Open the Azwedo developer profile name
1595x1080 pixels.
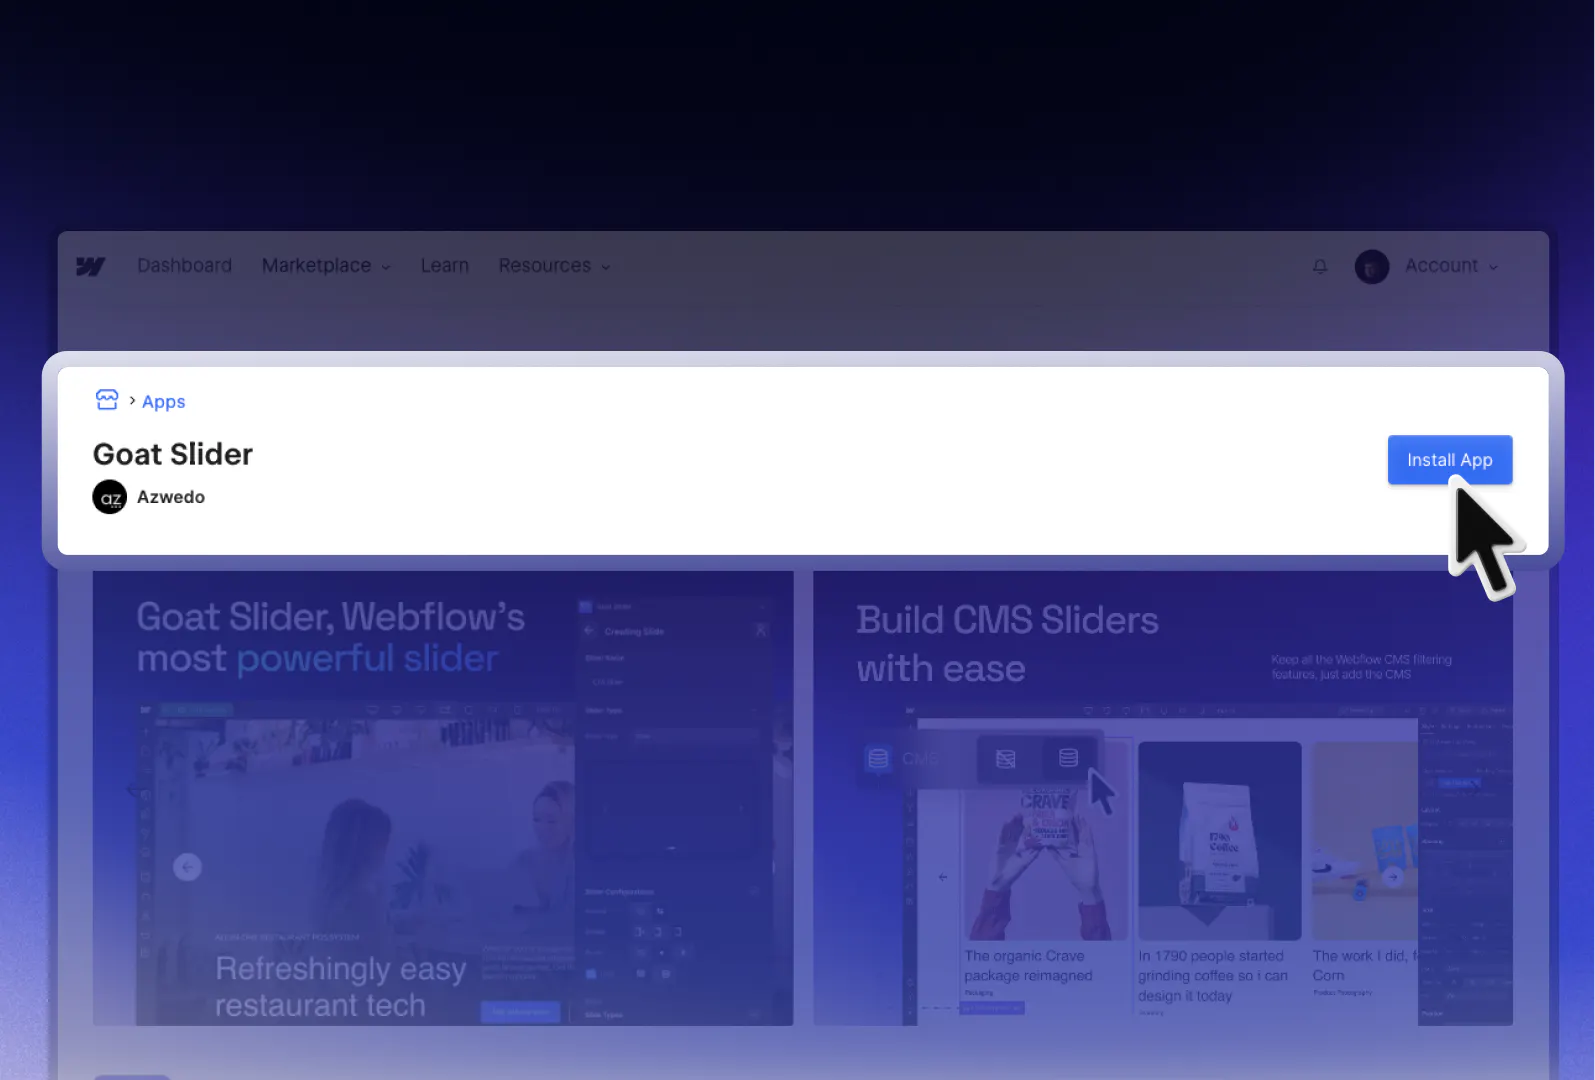point(171,497)
